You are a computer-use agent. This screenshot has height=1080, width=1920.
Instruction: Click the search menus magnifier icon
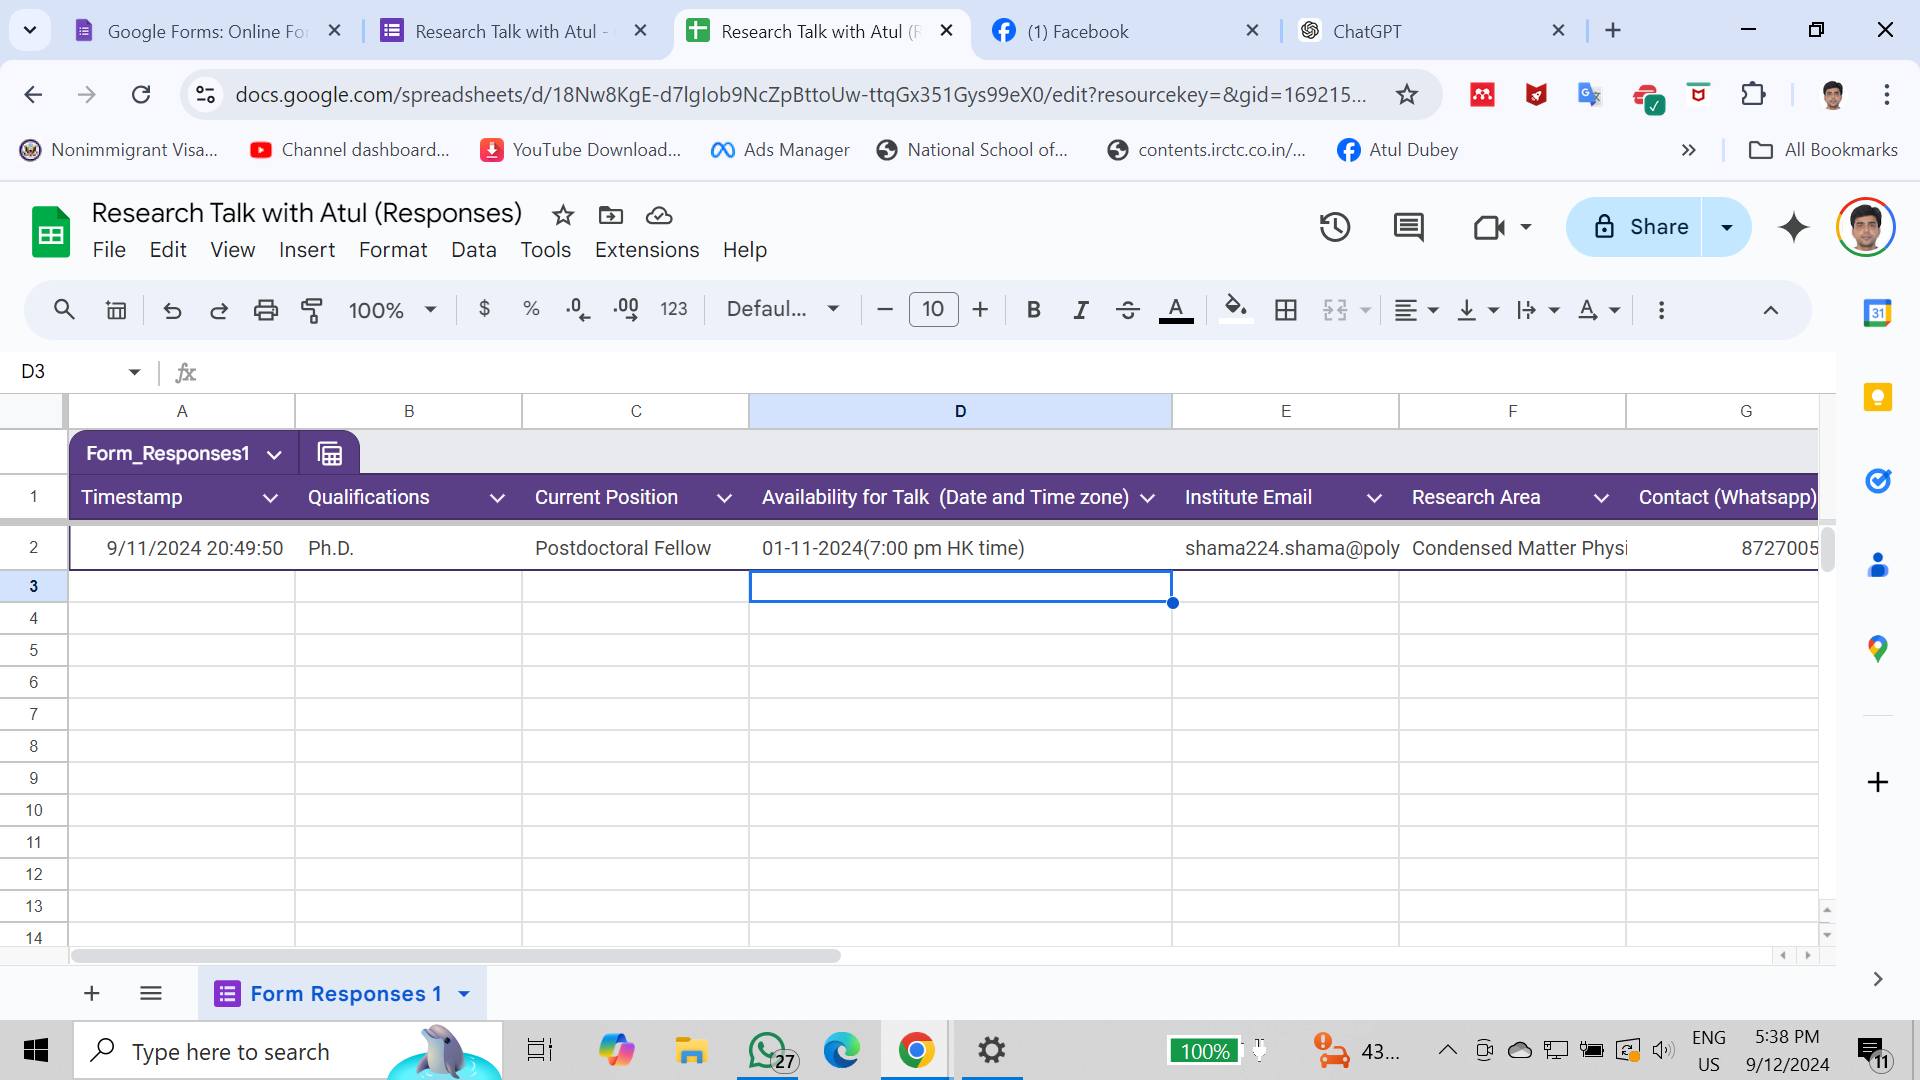tap(64, 310)
